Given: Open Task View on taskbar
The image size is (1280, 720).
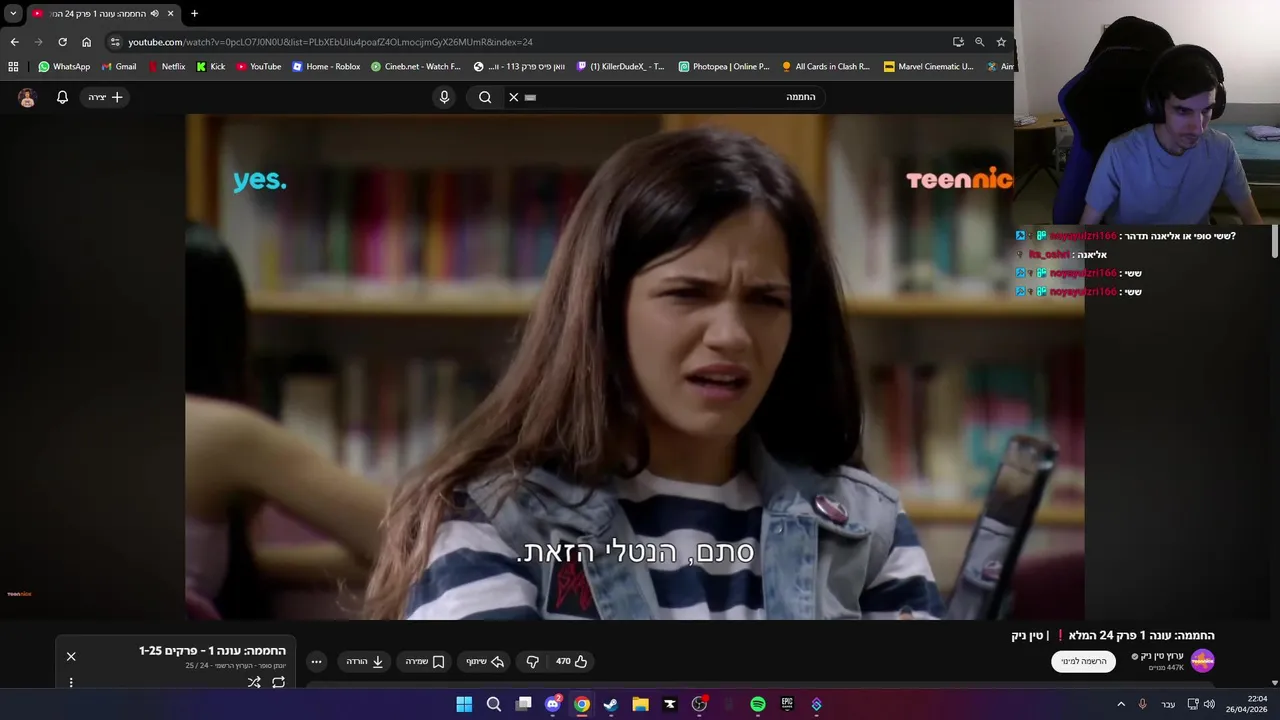Looking at the screenshot, I should pyautogui.click(x=523, y=704).
